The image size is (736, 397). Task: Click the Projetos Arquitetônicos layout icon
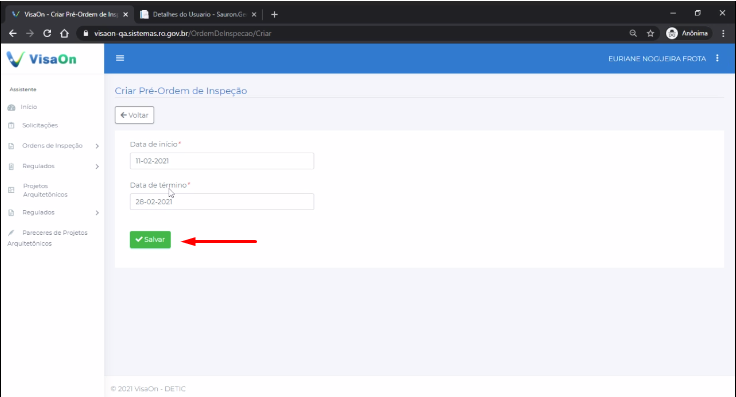11,190
